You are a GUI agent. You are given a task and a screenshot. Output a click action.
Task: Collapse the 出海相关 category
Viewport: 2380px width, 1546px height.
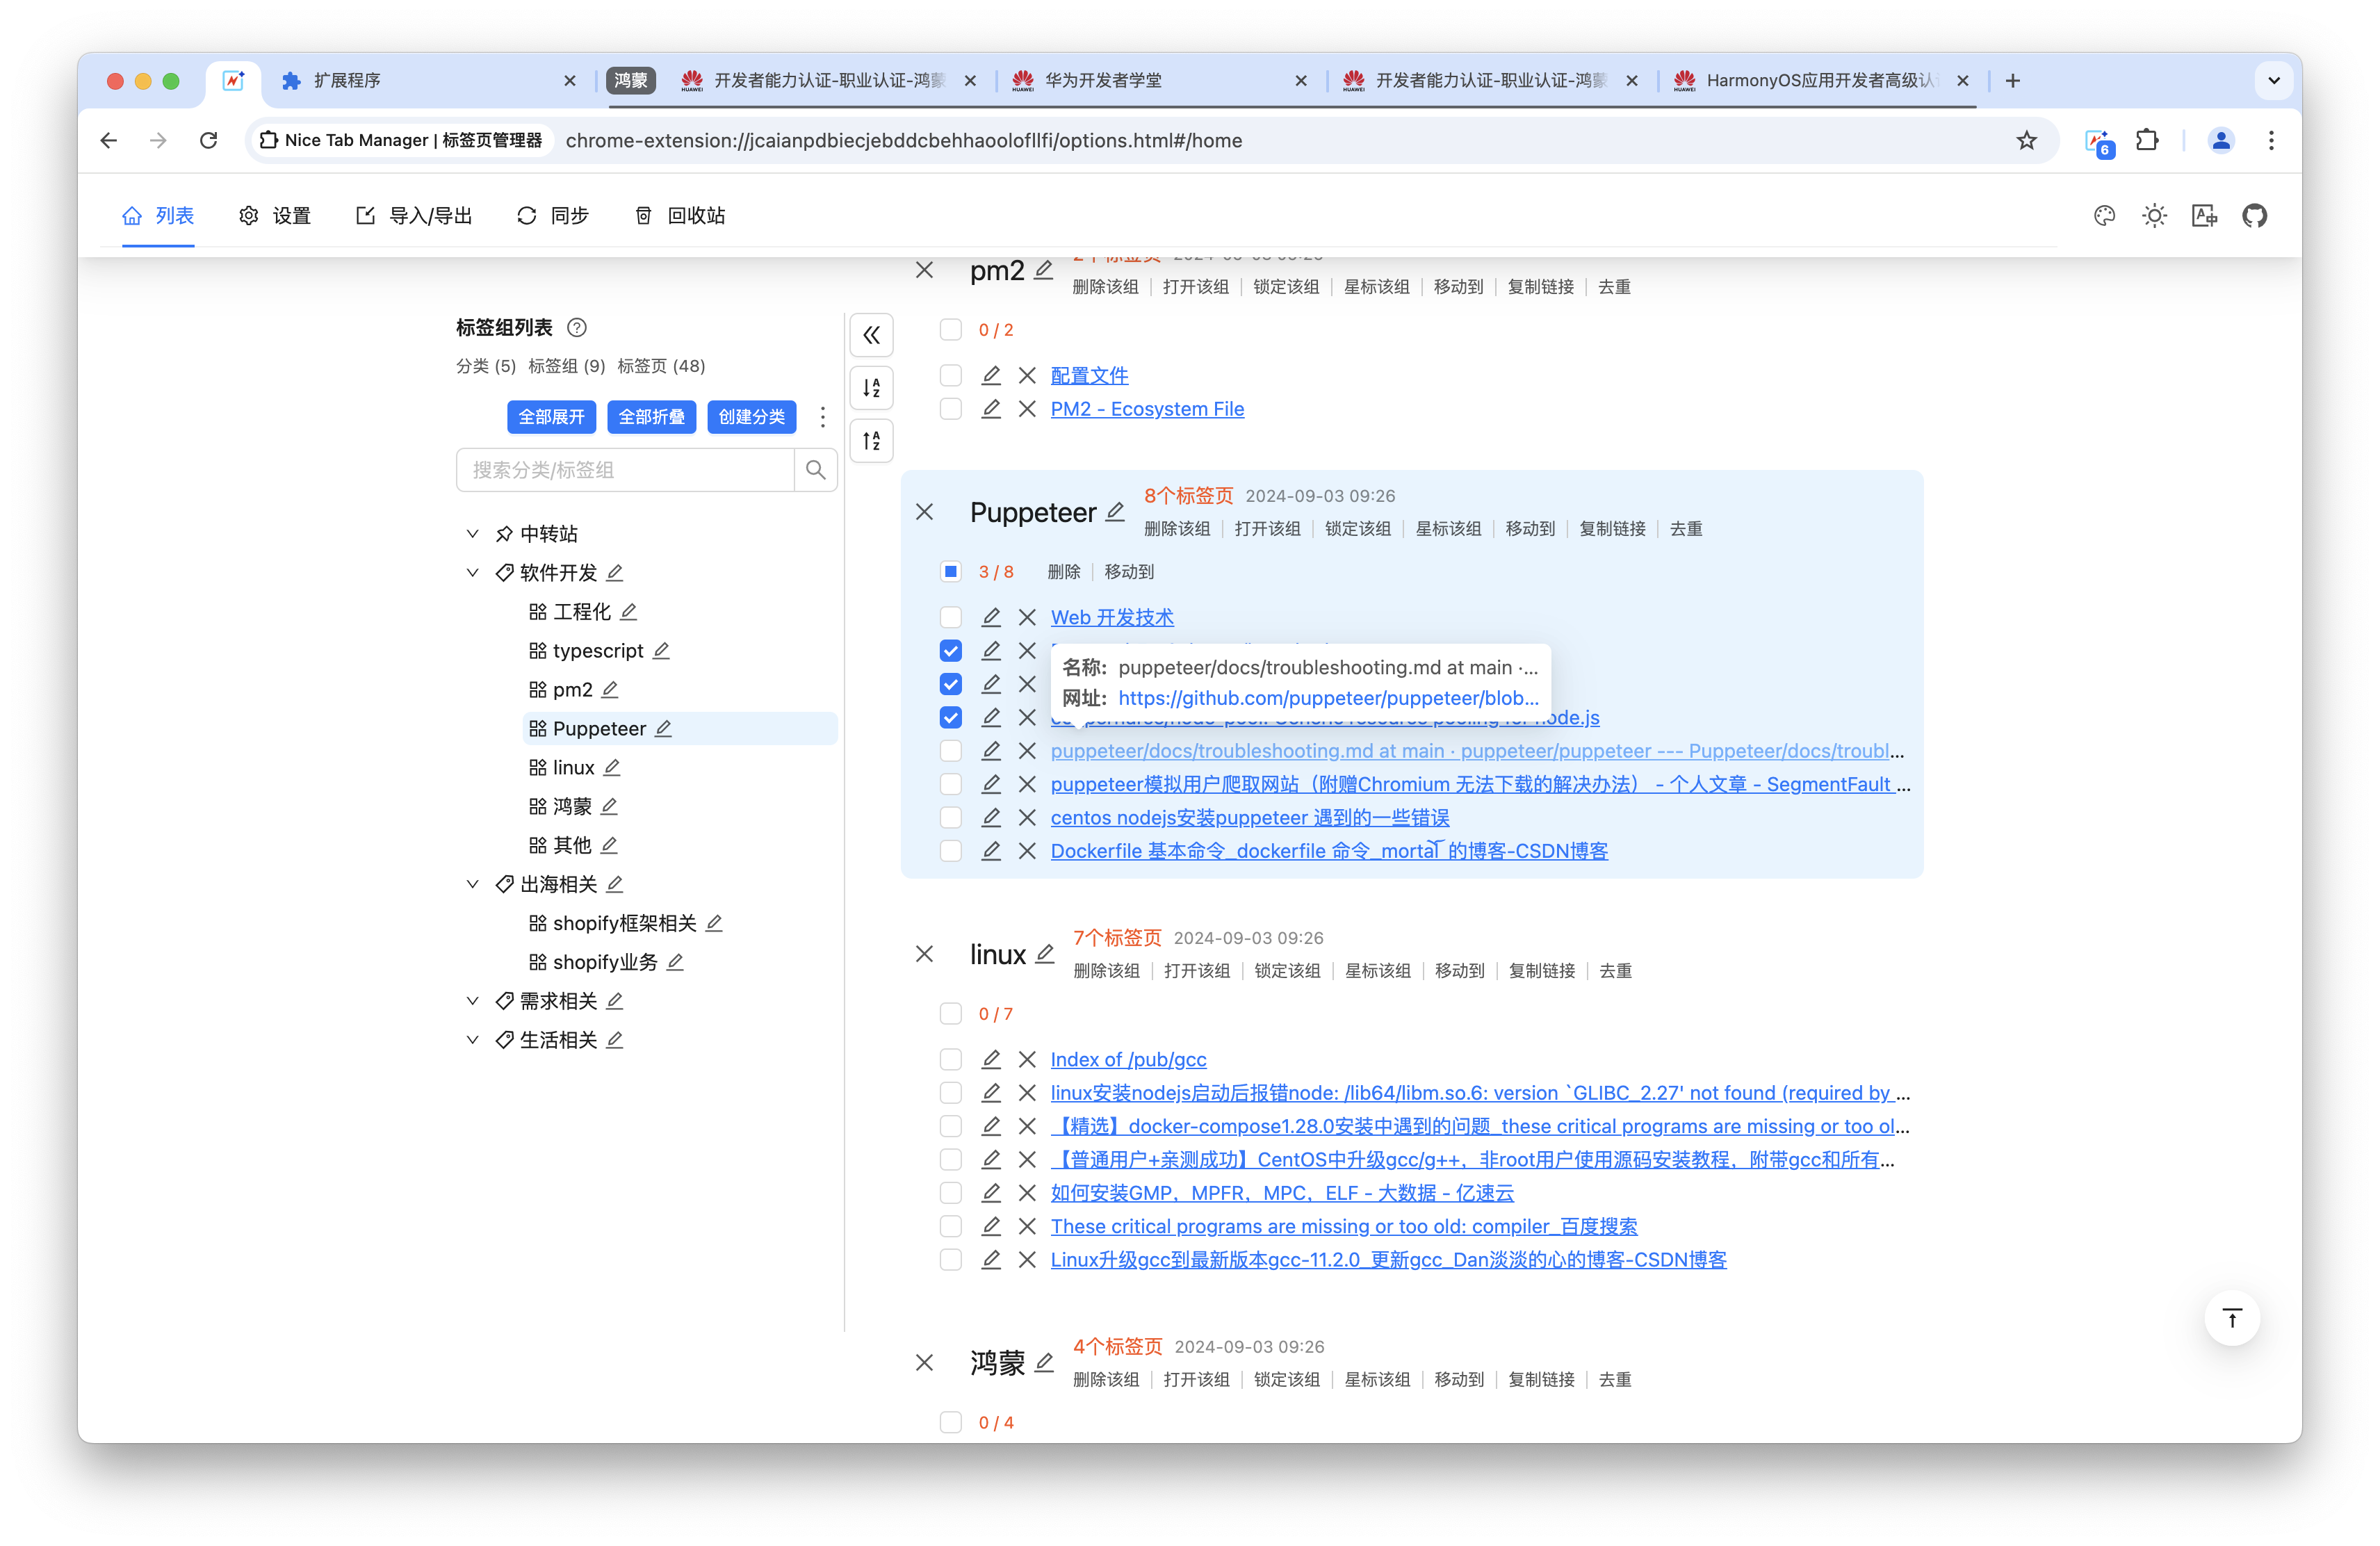(472, 884)
